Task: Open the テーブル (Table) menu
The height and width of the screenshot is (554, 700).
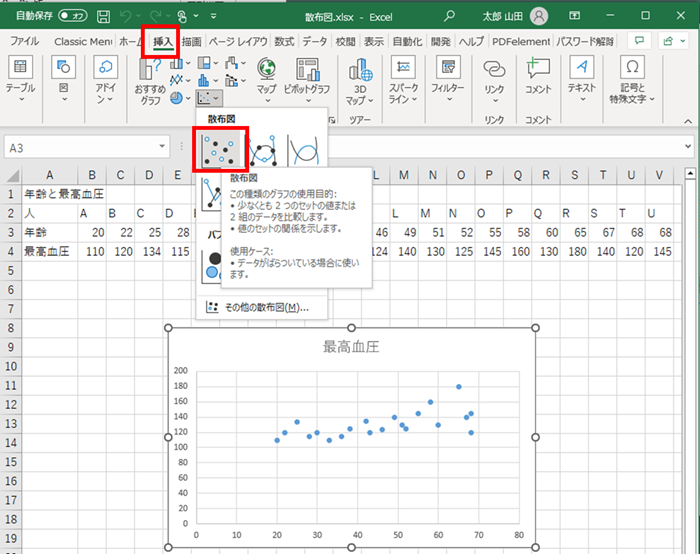Action: pyautogui.click(x=20, y=79)
